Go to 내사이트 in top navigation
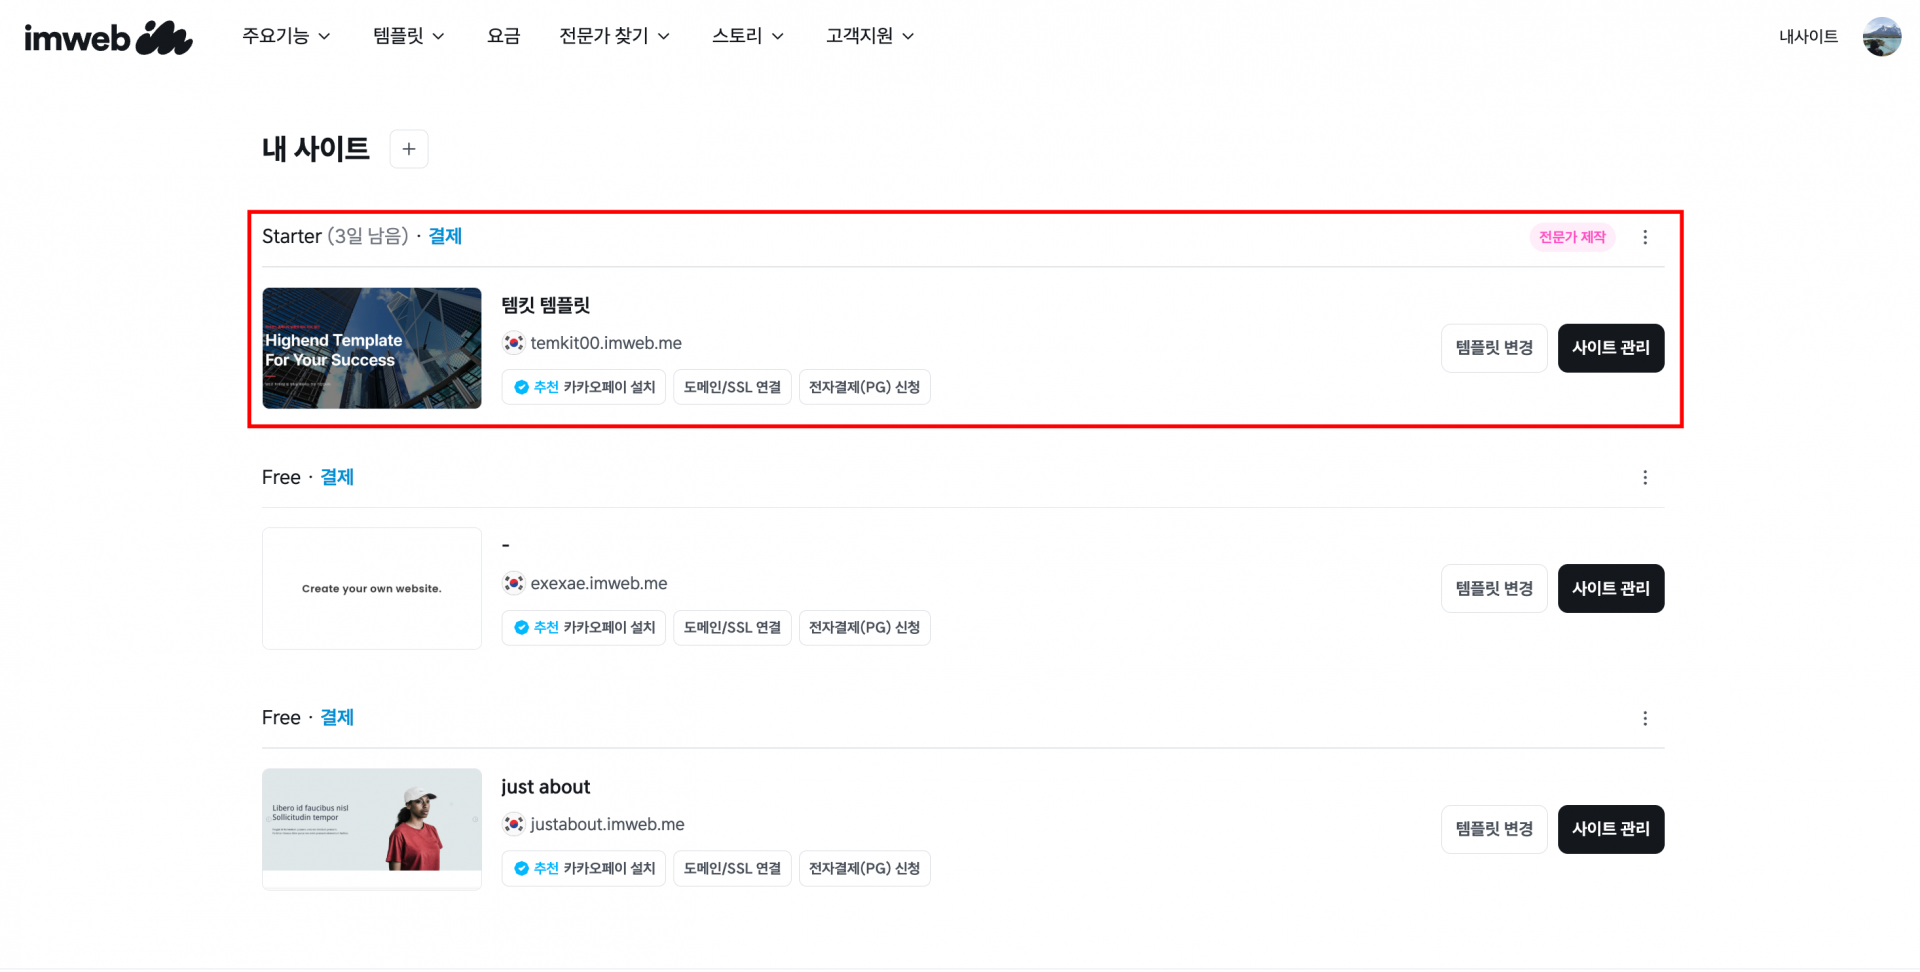The width and height of the screenshot is (1920, 972). 1807,37
